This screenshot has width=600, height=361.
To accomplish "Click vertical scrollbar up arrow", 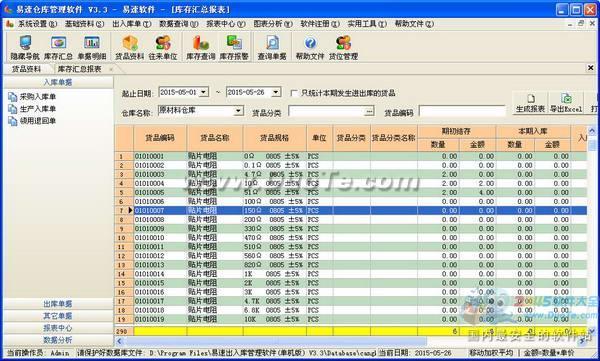I will [x=592, y=131].
